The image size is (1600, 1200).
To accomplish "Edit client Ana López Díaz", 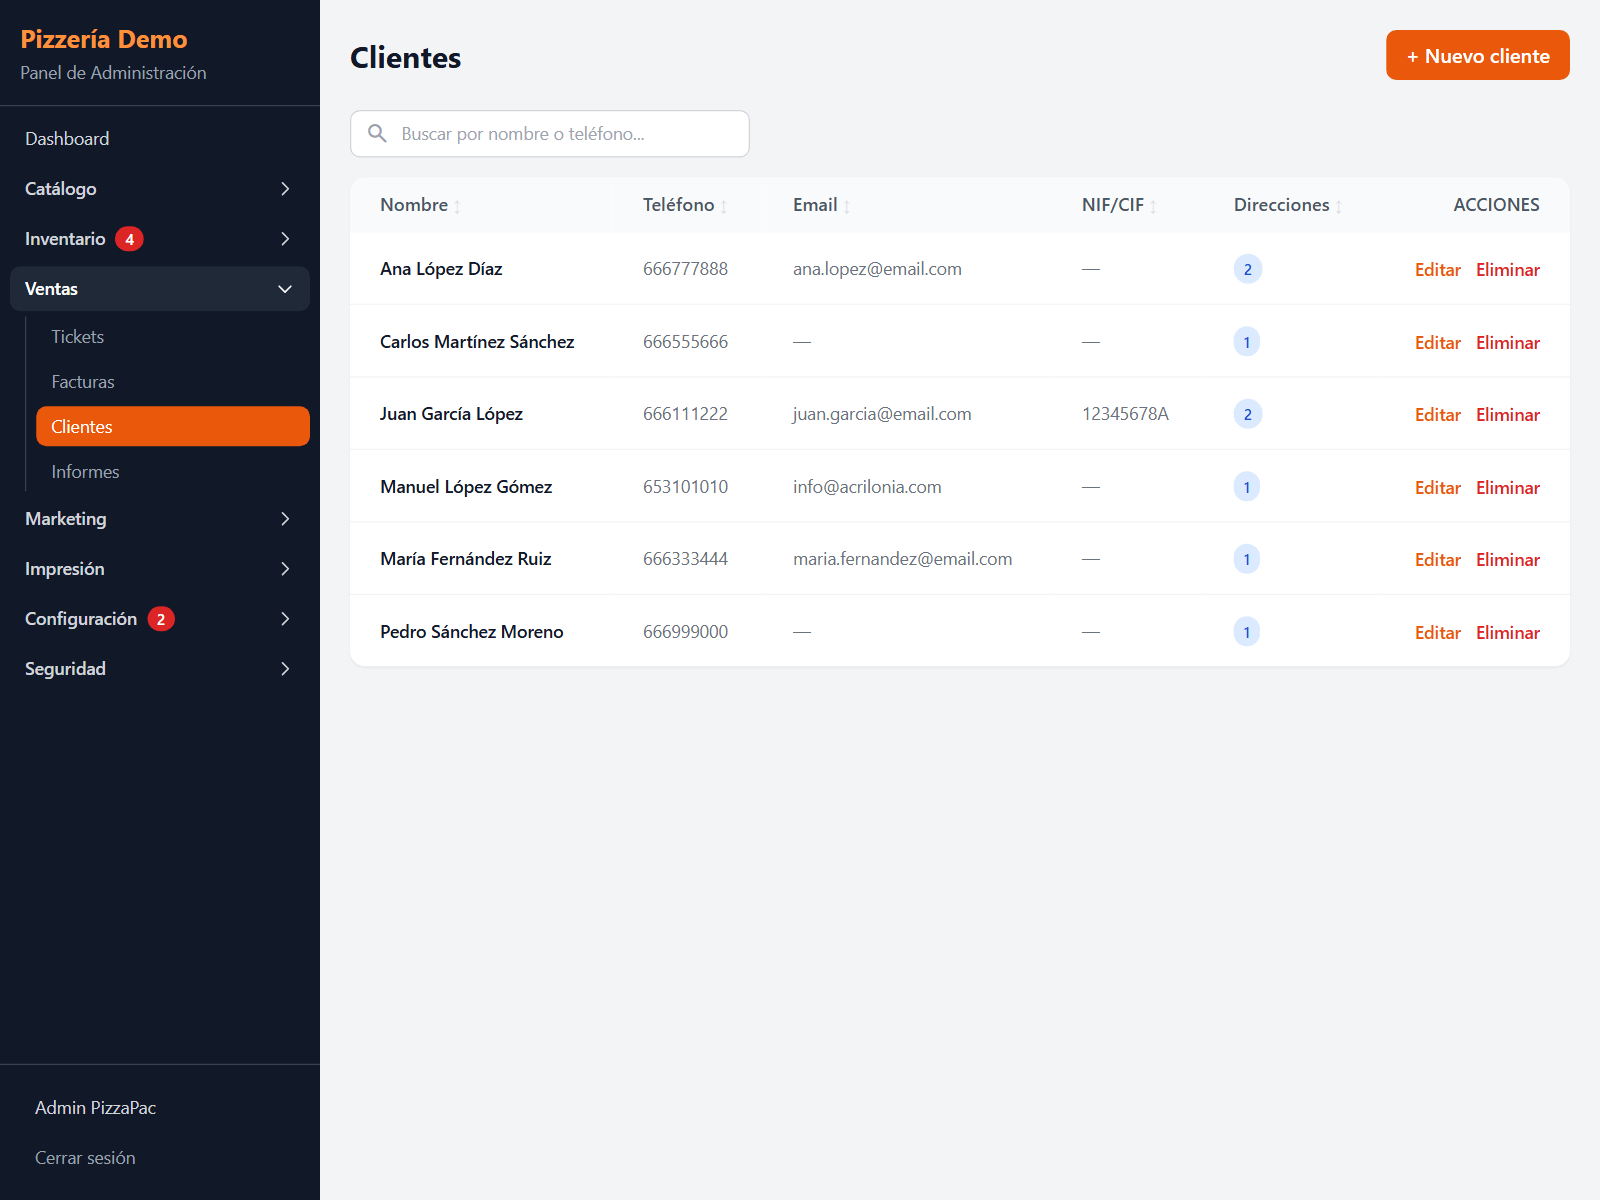I will click(x=1437, y=270).
